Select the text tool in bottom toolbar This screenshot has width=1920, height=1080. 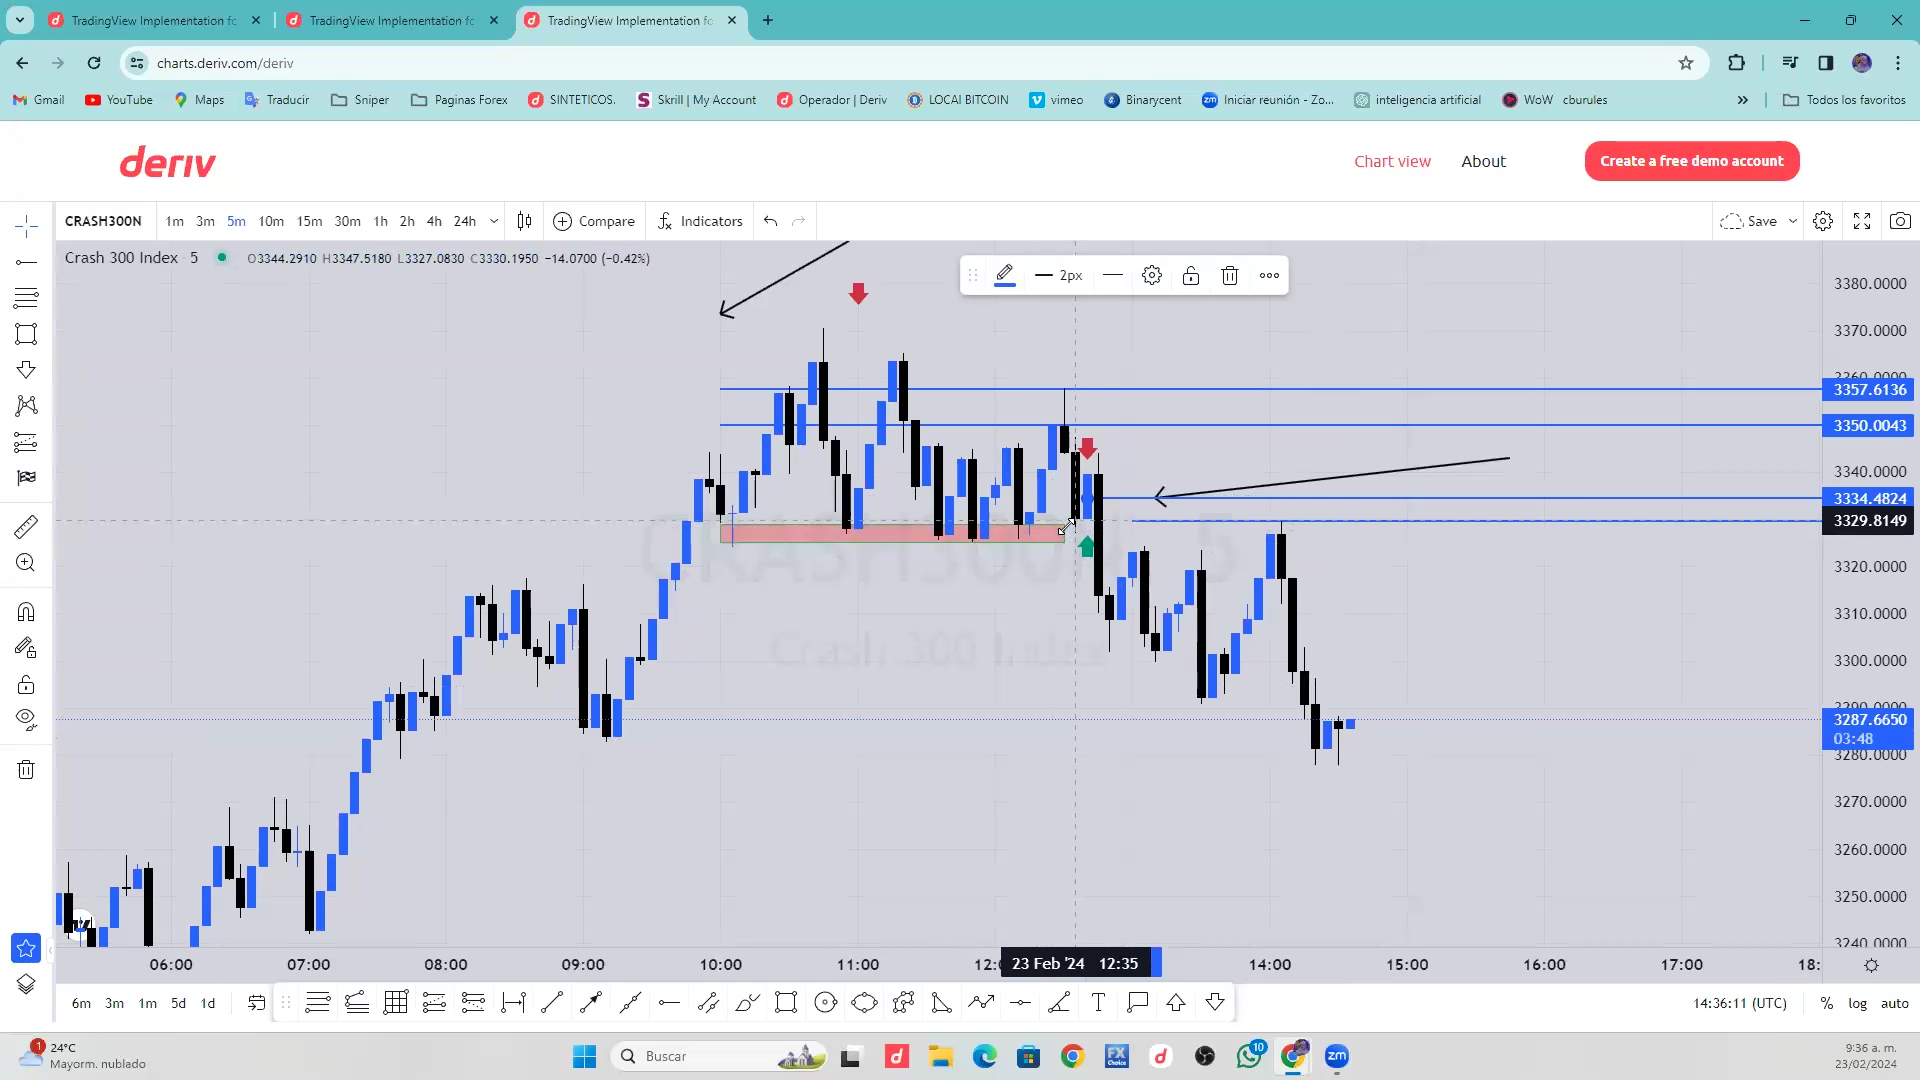1098,1003
